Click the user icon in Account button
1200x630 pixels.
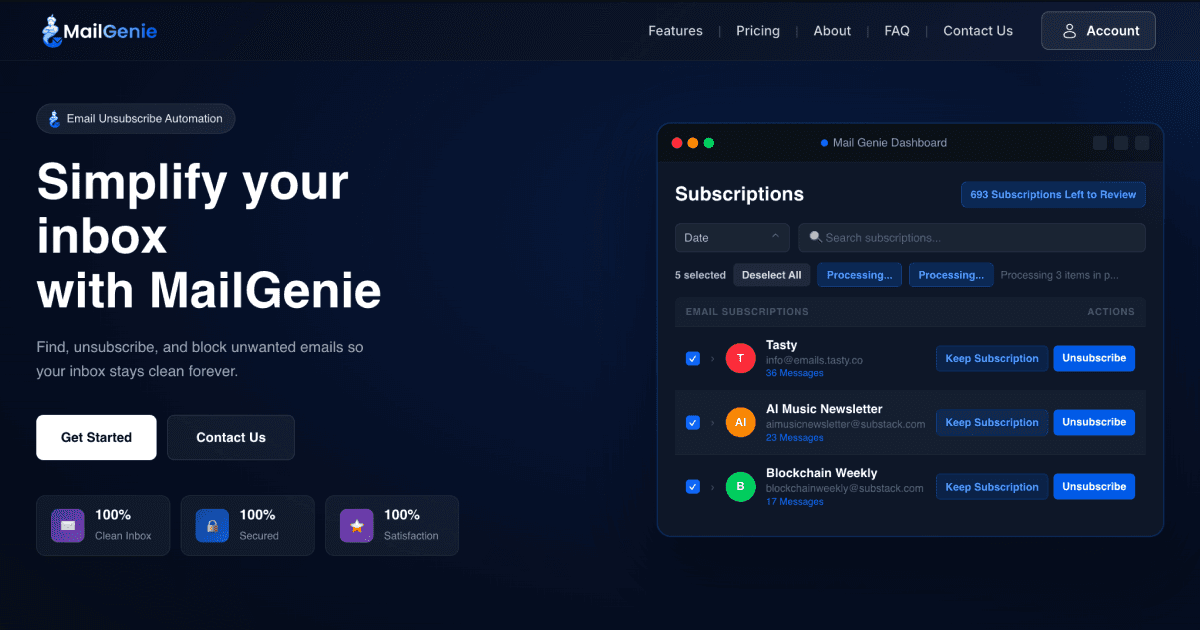click(x=1069, y=31)
